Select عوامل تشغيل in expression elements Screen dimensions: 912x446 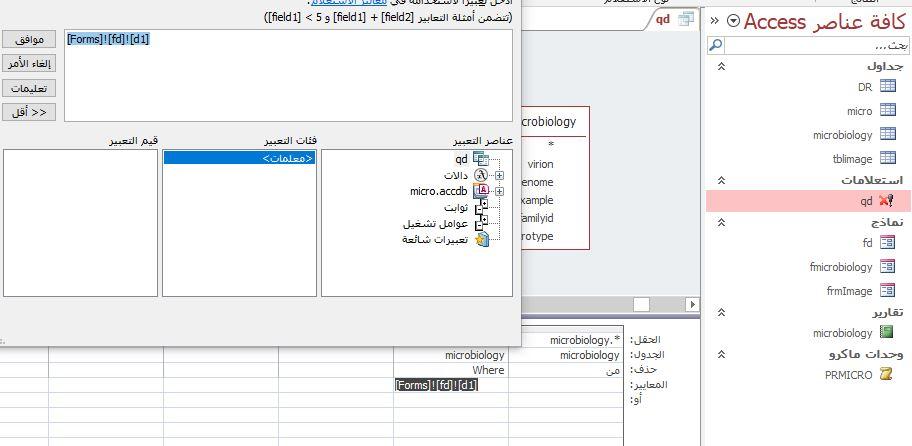pos(436,224)
